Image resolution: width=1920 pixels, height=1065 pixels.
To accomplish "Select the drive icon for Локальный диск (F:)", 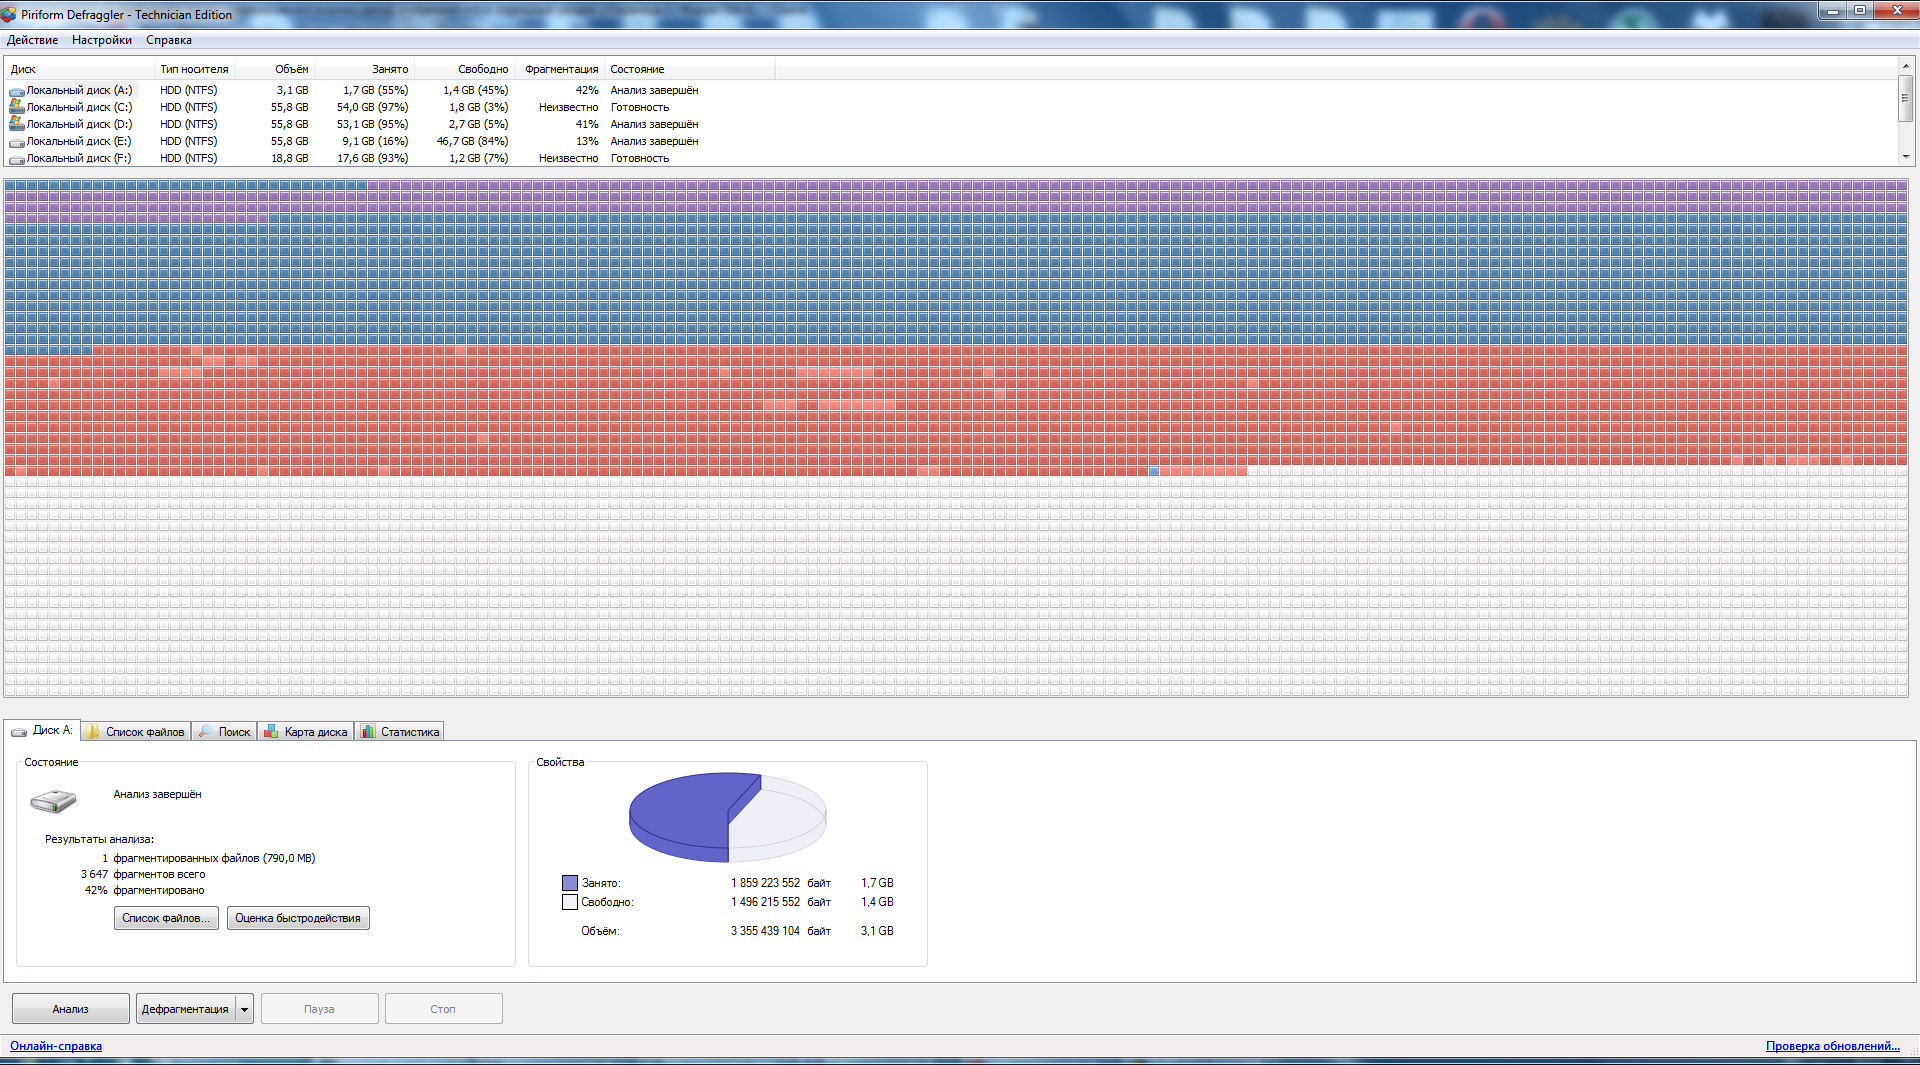I will (x=17, y=159).
